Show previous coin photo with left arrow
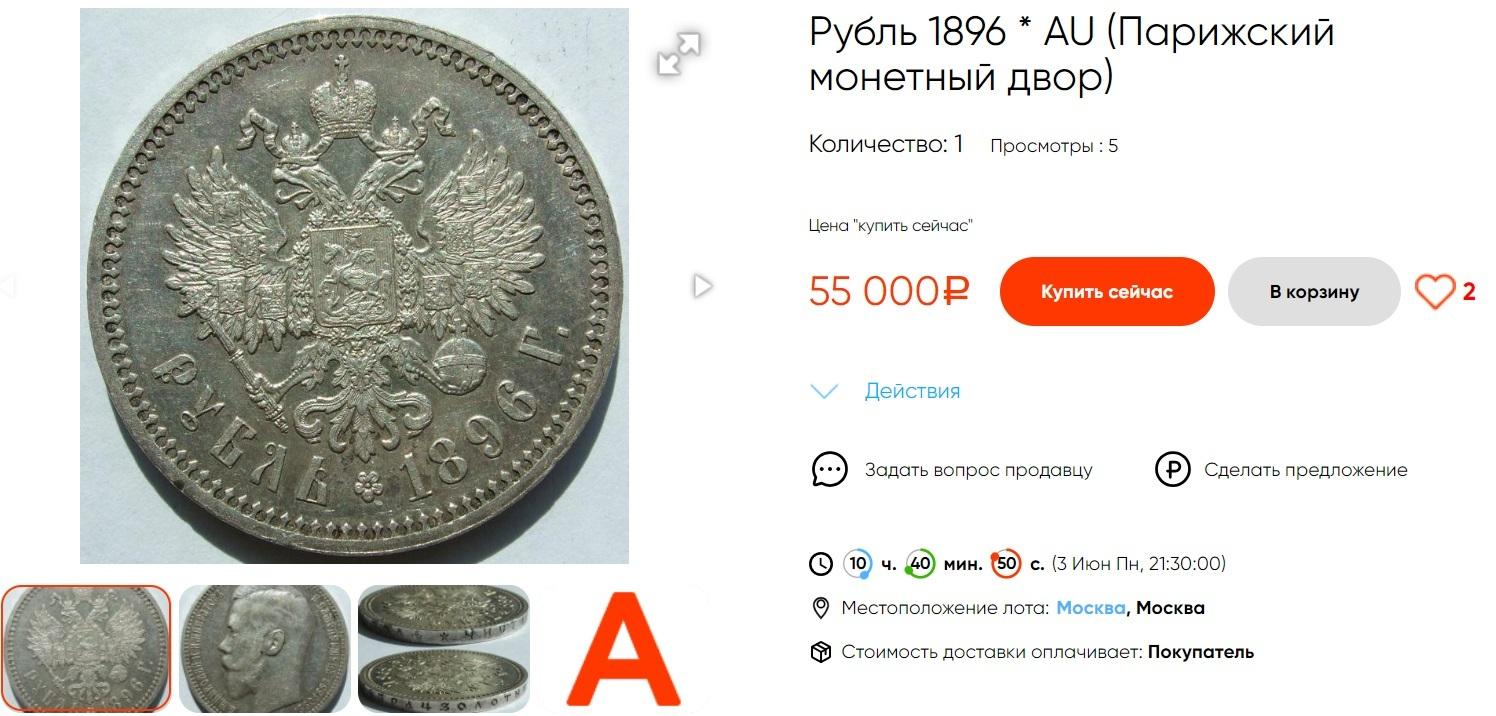The width and height of the screenshot is (1496, 716). tap(7, 286)
